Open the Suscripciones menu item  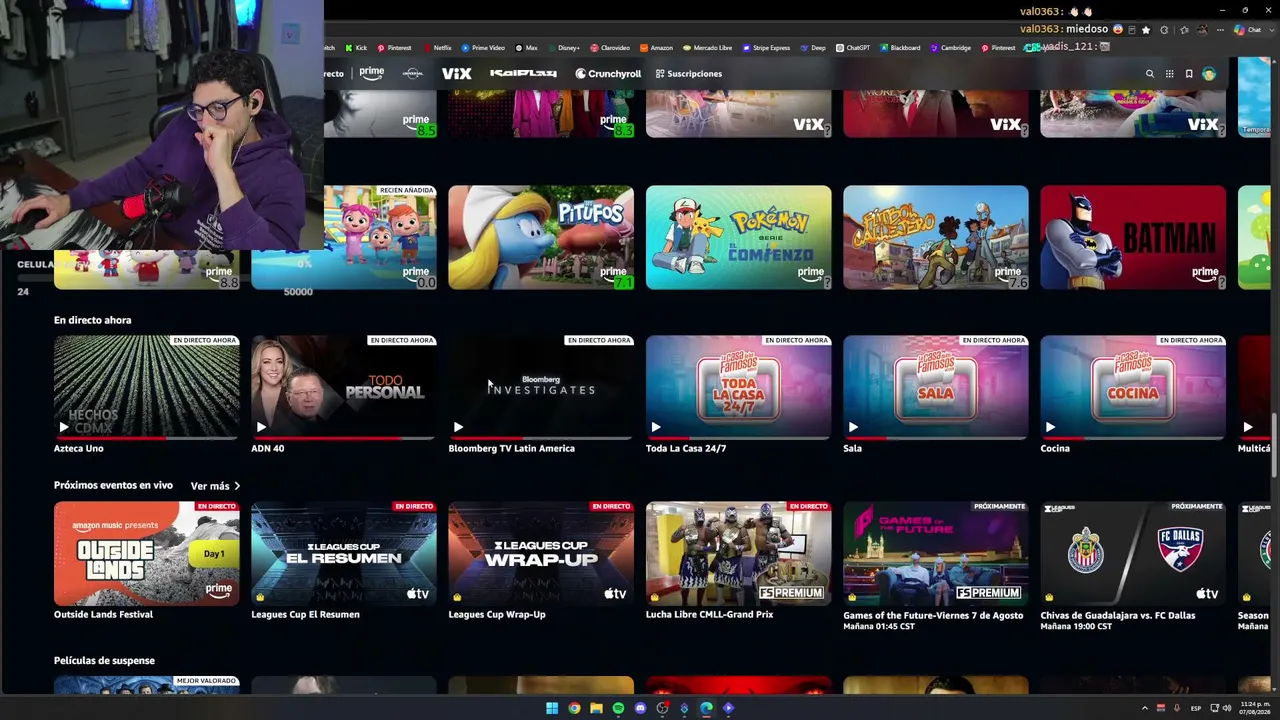(688, 74)
